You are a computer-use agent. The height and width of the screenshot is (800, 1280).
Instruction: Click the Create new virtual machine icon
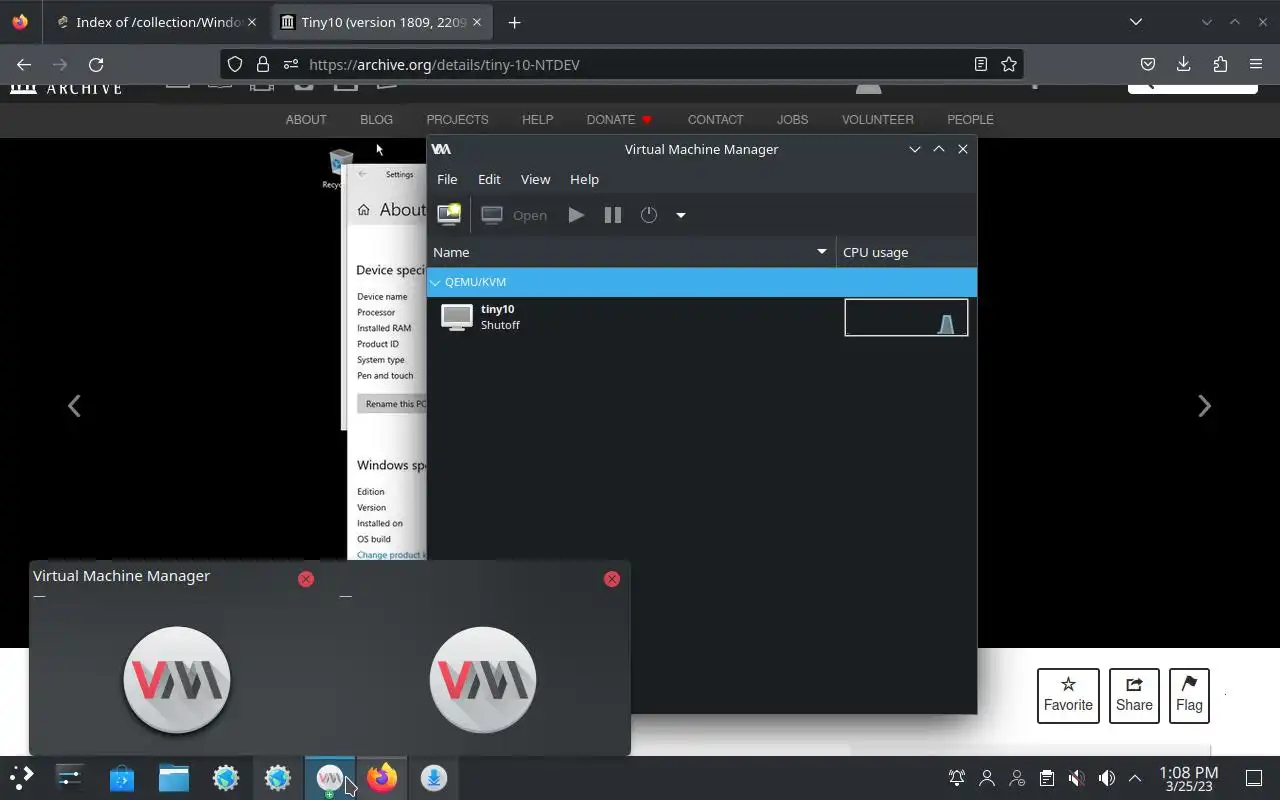point(449,214)
